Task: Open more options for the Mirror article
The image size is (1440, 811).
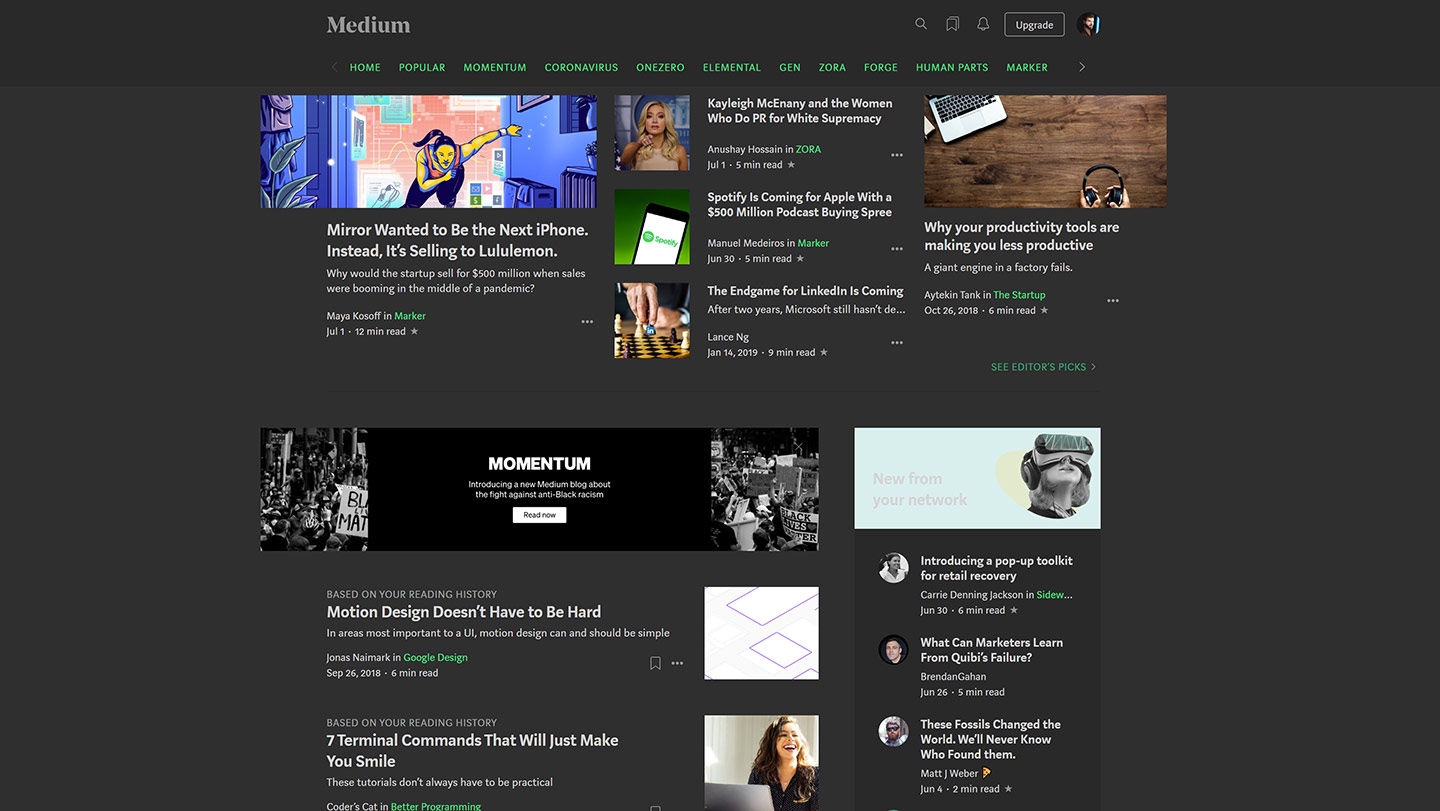Action: coord(587,321)
